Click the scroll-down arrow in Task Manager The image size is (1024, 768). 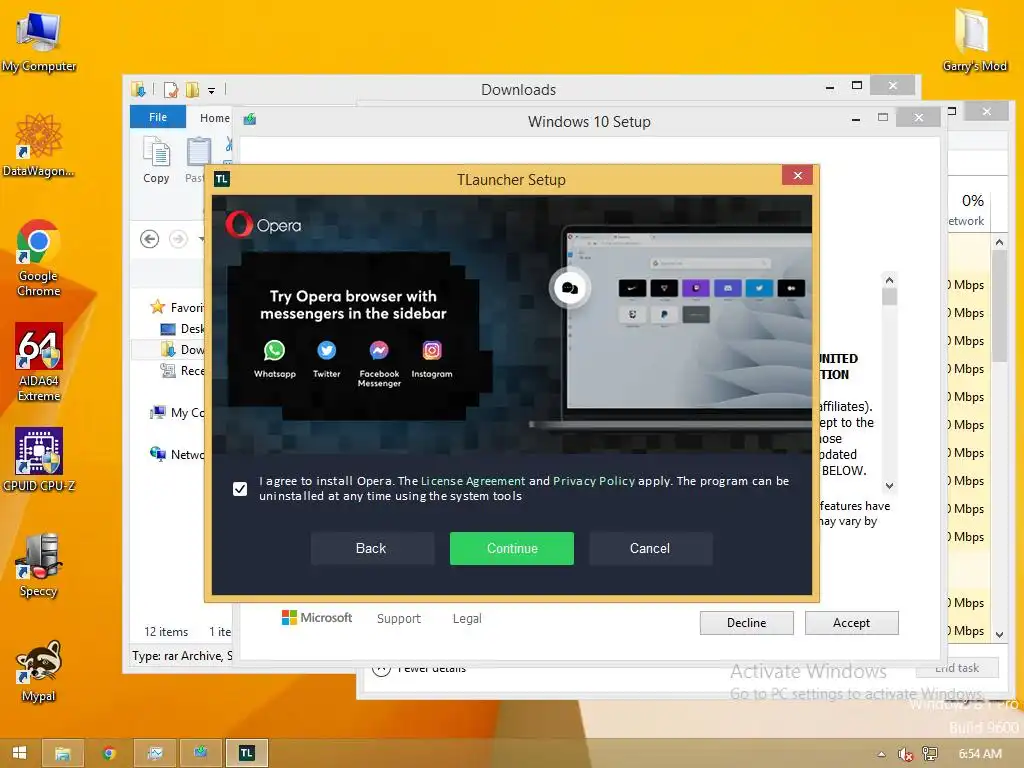[x=999, y=634]
